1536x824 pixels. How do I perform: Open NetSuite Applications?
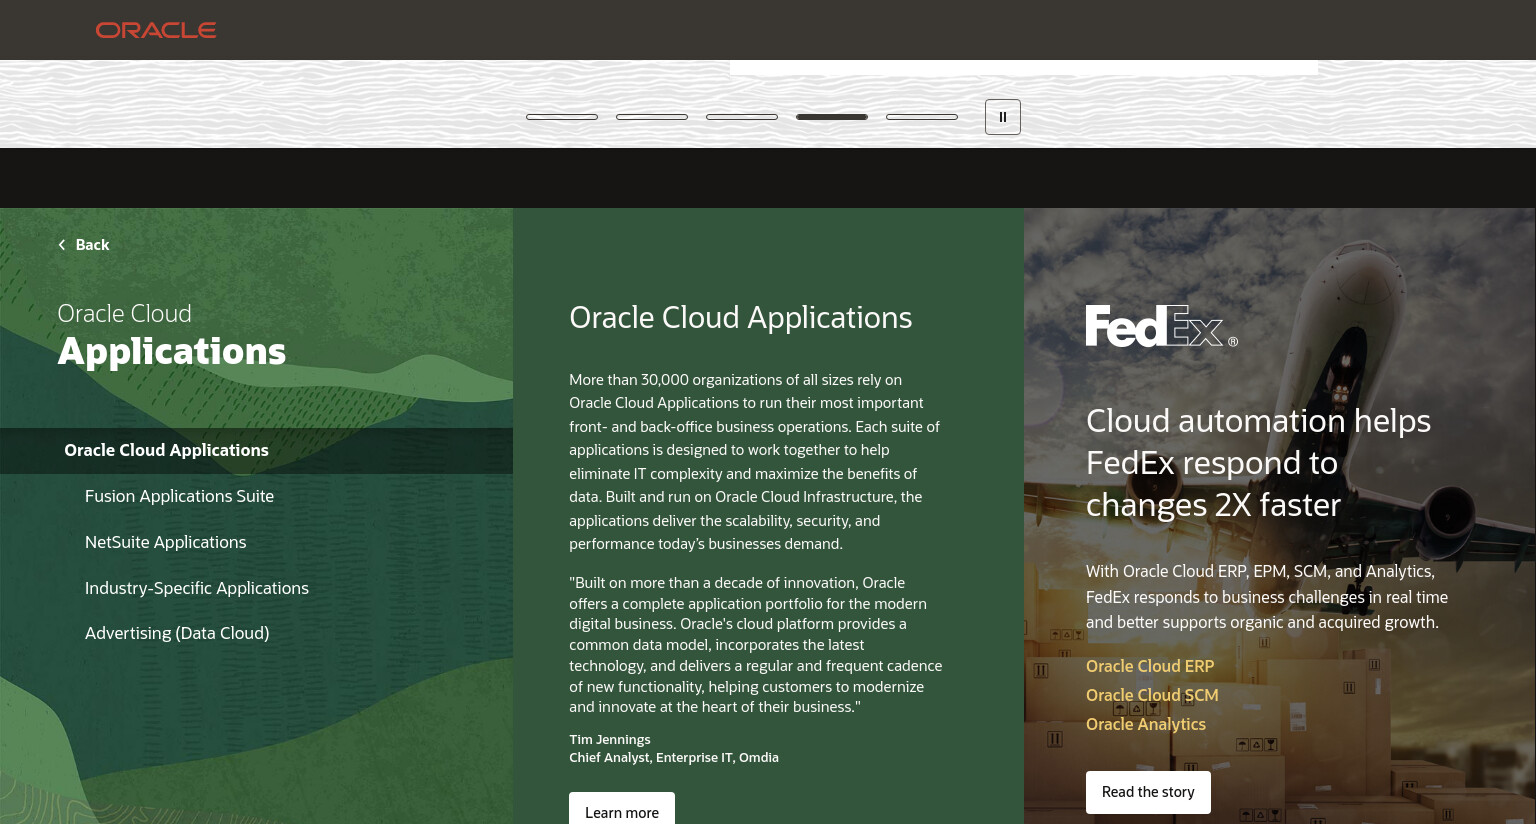(165, 542)
